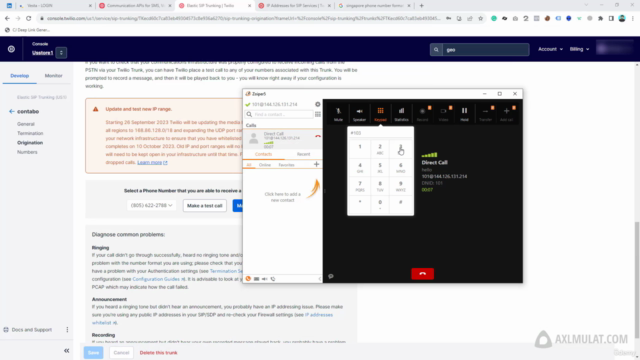
Task: Open voicemail envelope icon in Zoiper status bar
Action: [256, 279]
